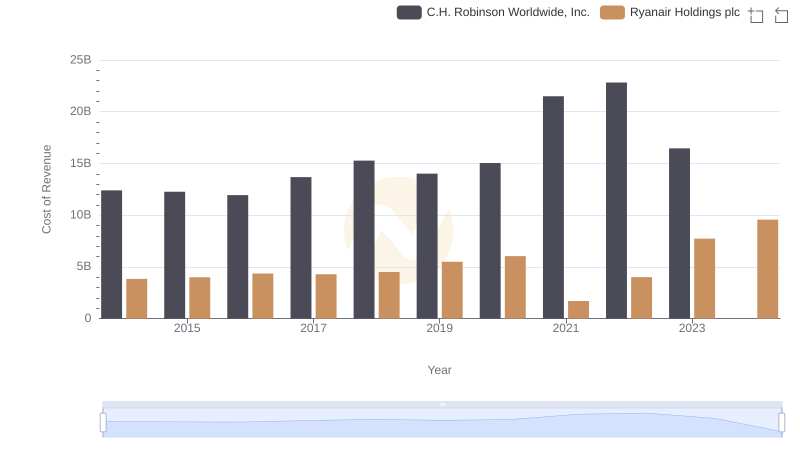Click the C.H. Robinson bar for 2015
Screen dimensions: 800x461
coord(174,255)
